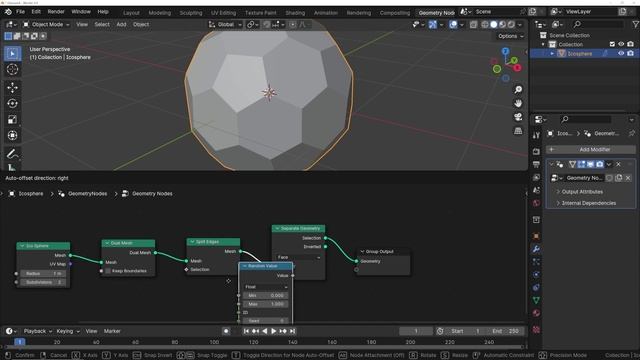Open View Layer properties tab icon
This screenshot has width=640, height=360.
click(536, 178)
